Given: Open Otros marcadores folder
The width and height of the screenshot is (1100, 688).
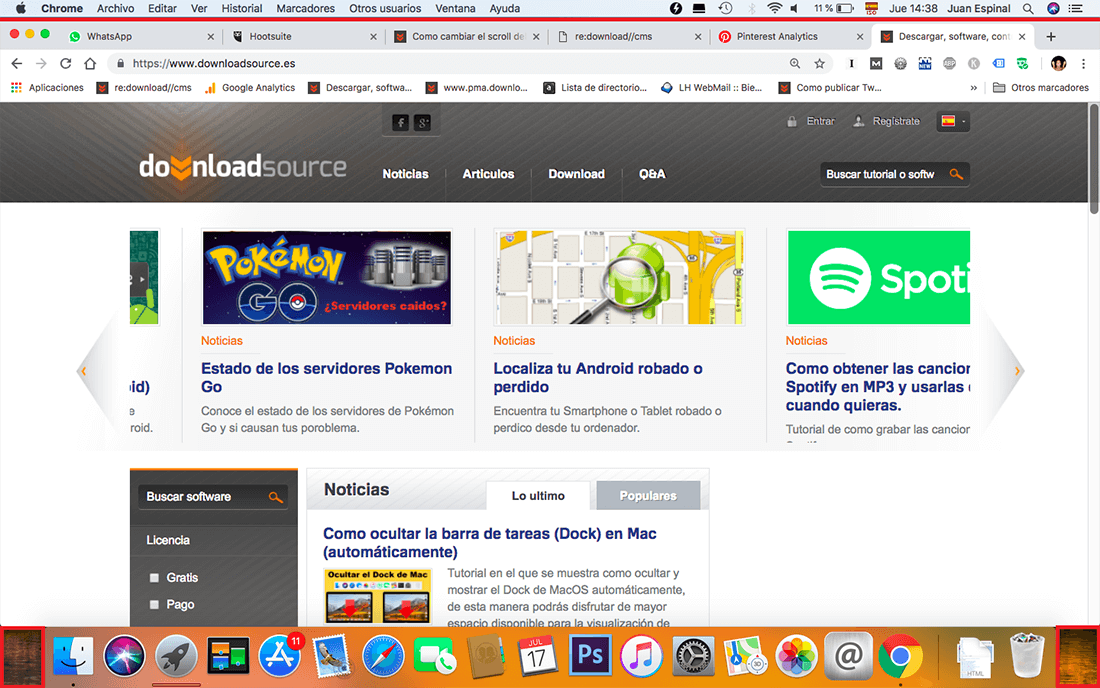Looking at the screenshot, I should pyautogui.click(x=1041, y=88).
